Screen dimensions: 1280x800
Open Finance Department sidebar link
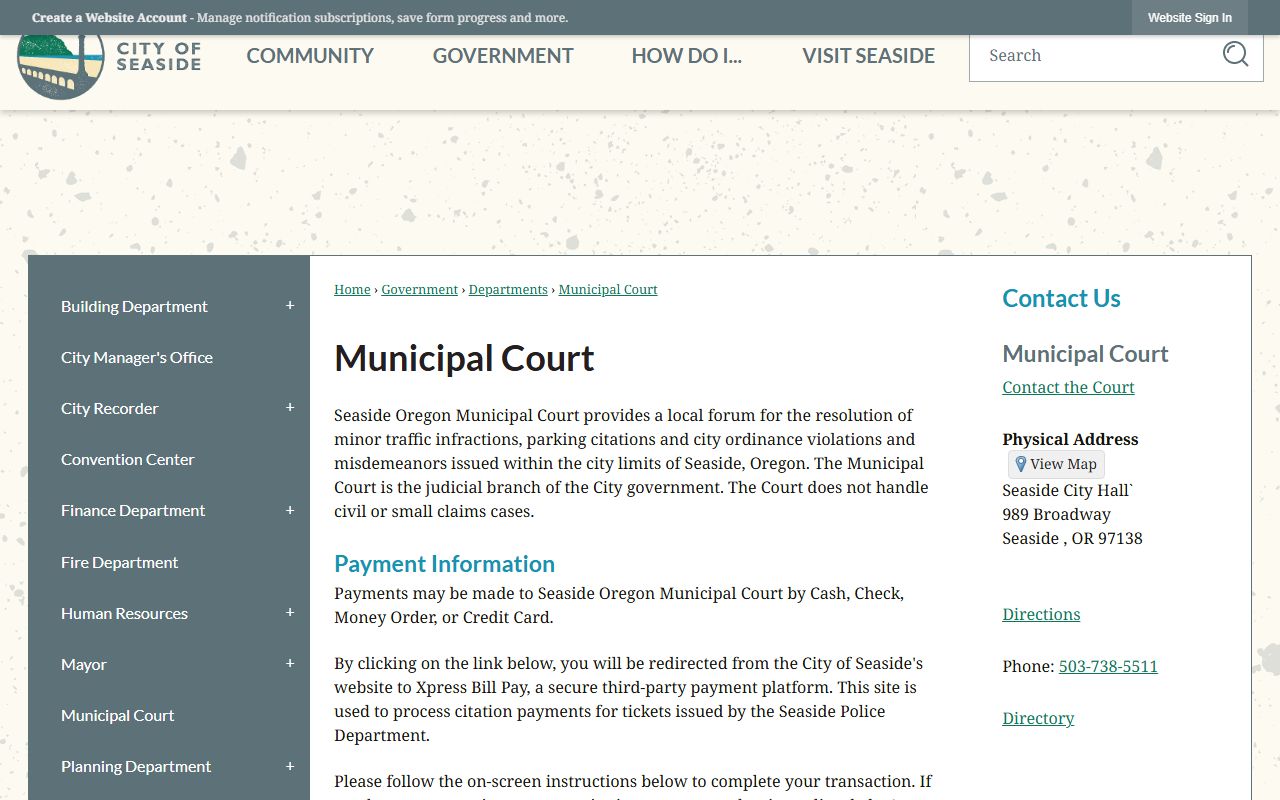pos(133,510)
